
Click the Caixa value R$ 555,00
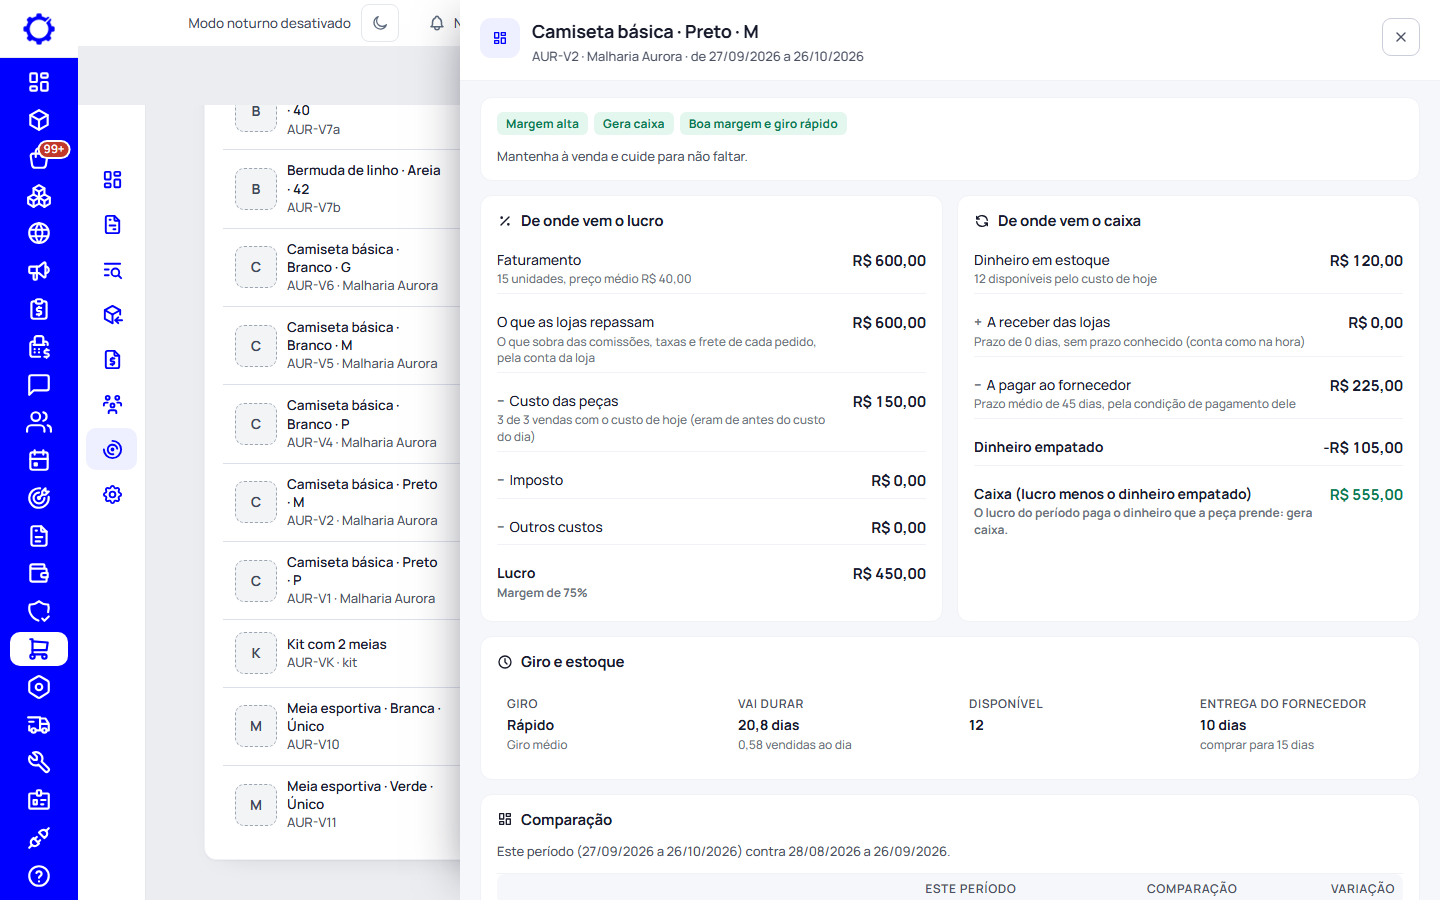tap(1366, 495)
